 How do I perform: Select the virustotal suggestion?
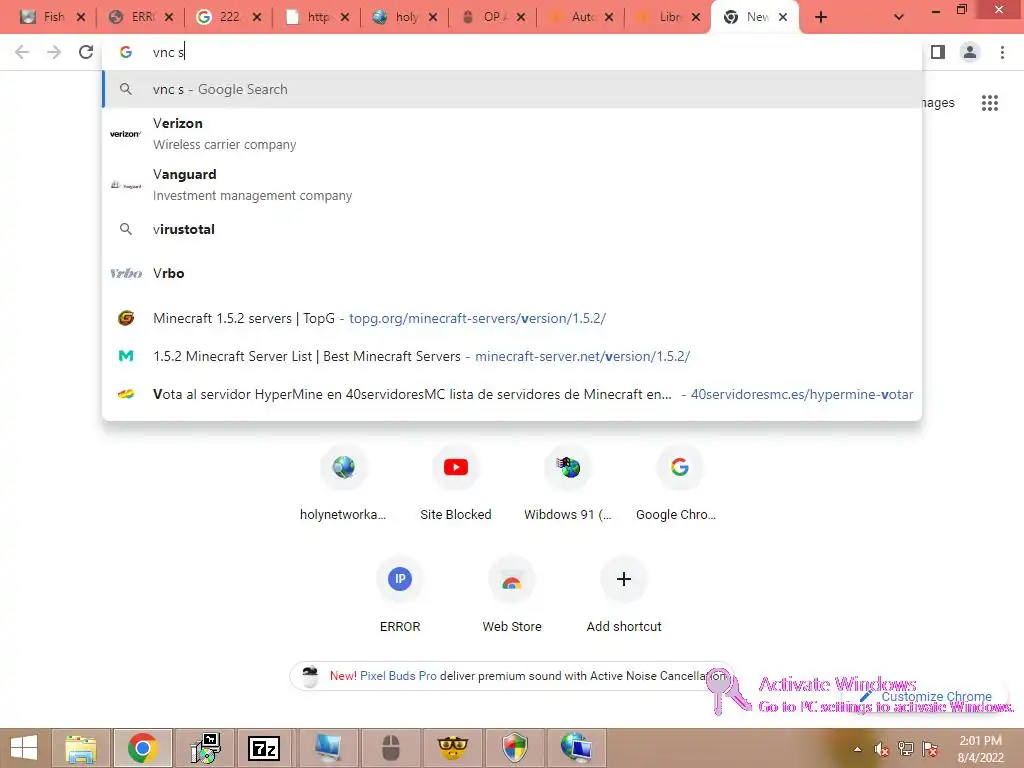(512, 229)
